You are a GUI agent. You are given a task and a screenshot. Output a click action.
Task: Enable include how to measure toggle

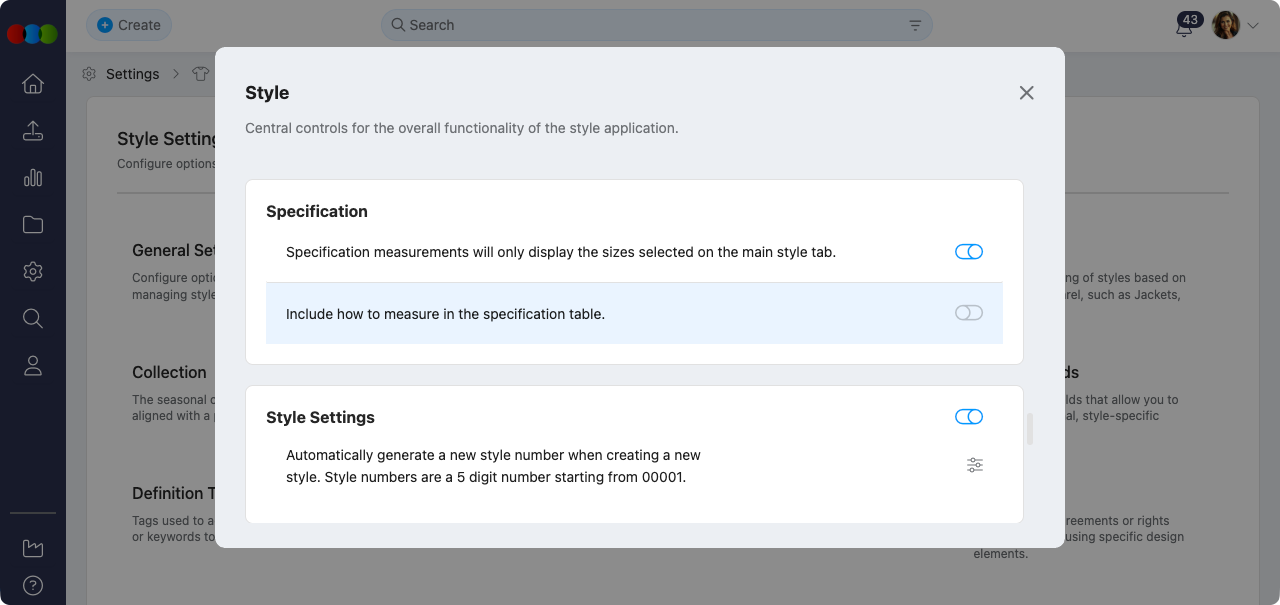[x=969, y=313]
